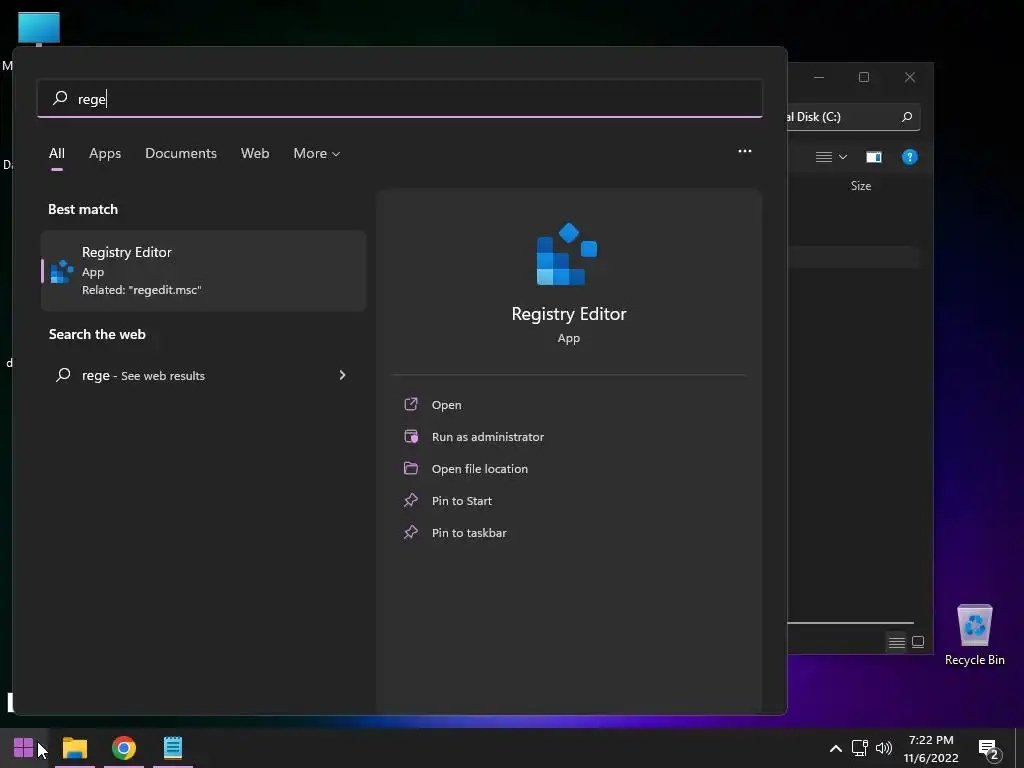Click the Open action icon
The width and height of the screenshot is (1024, 768).
[411, 404]
